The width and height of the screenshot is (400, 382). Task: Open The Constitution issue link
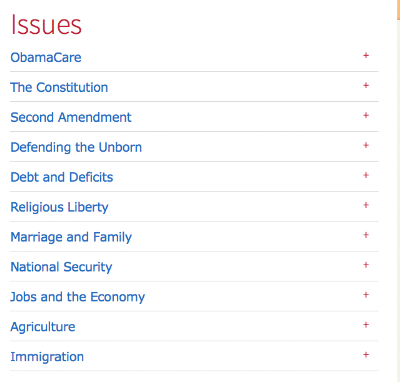[59, 87]
